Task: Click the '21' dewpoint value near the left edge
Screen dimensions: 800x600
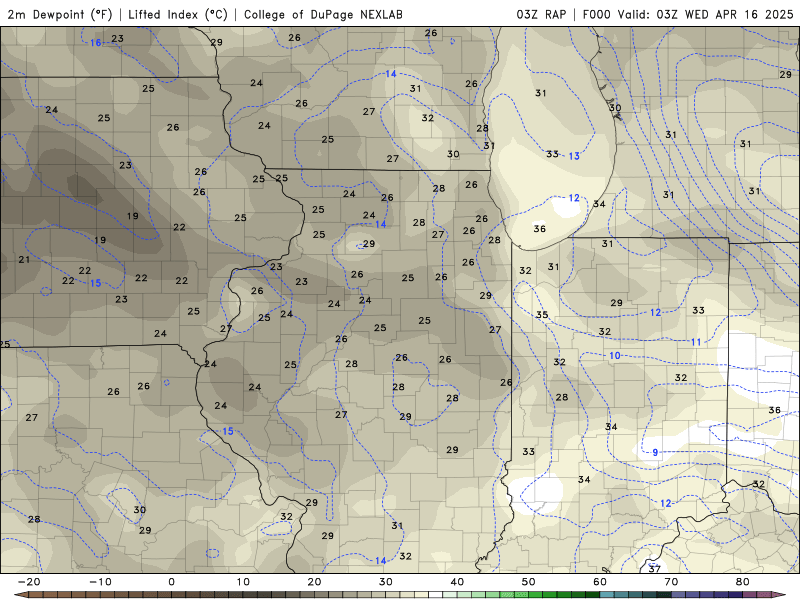Action: pos(24,260)
